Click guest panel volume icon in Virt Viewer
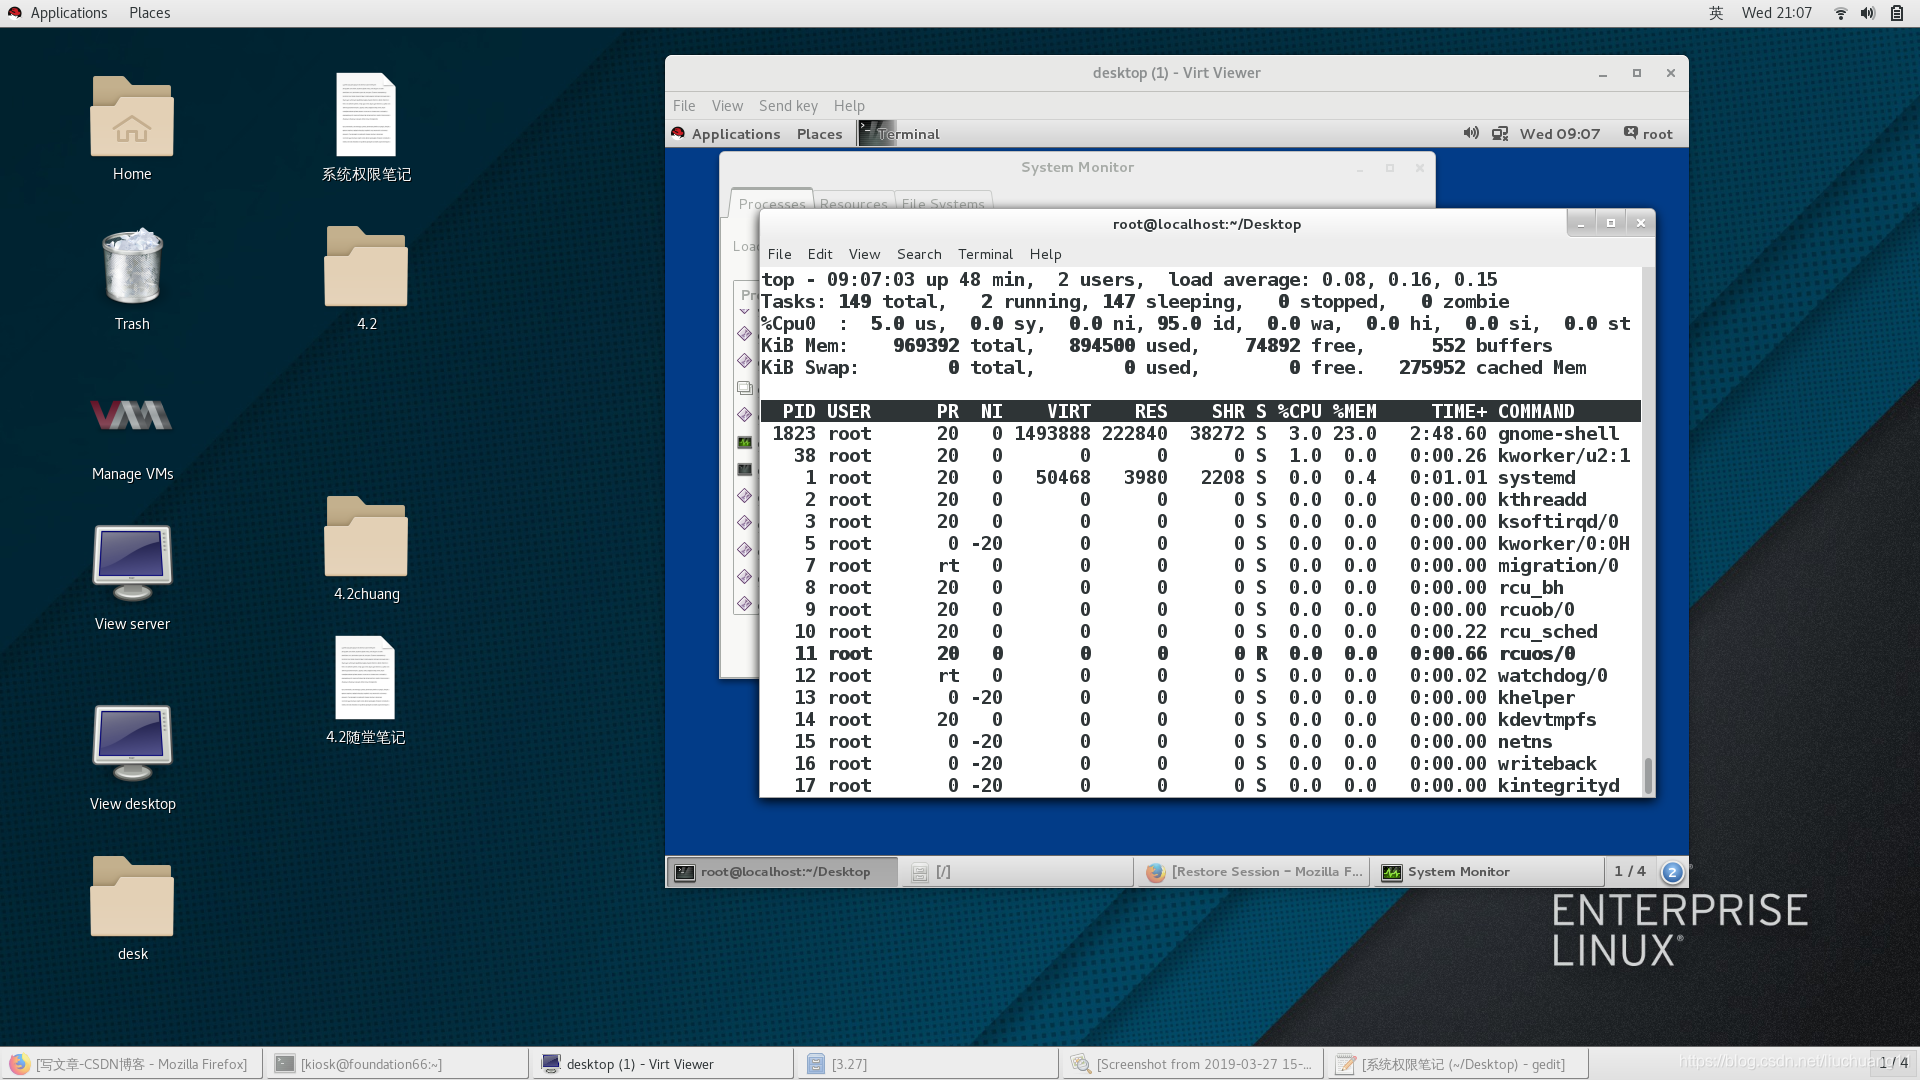The image size is (1920, 1080). [x=1471, y=133]
